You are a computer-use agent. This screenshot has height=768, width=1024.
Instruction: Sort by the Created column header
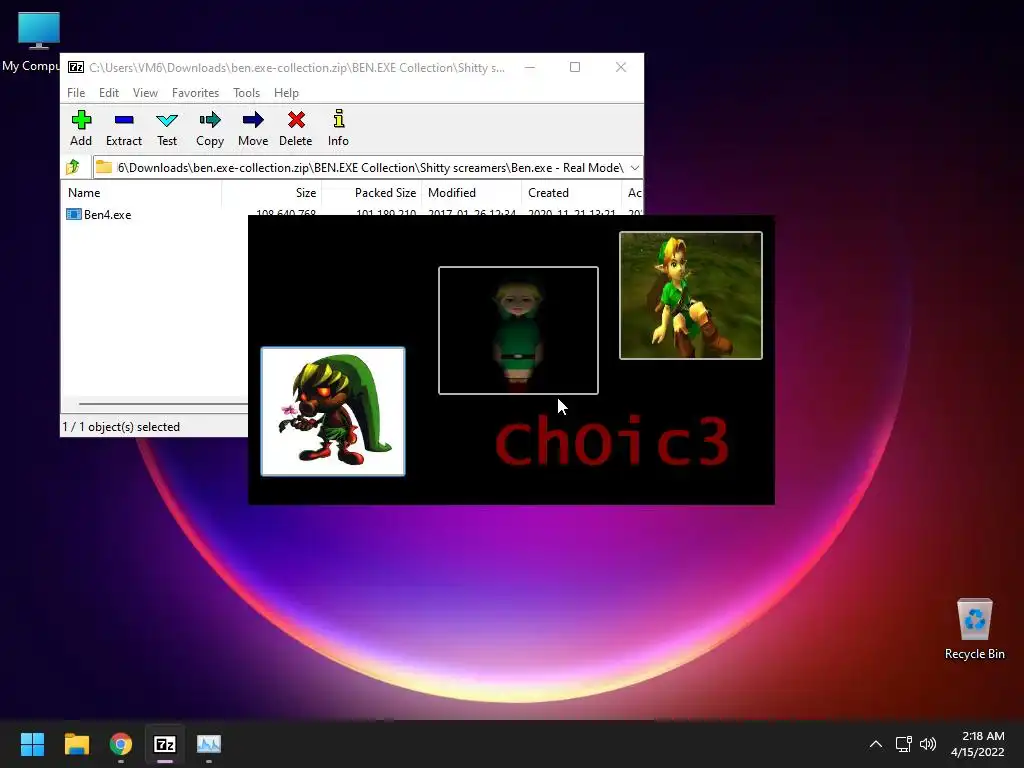click(571, 193)
